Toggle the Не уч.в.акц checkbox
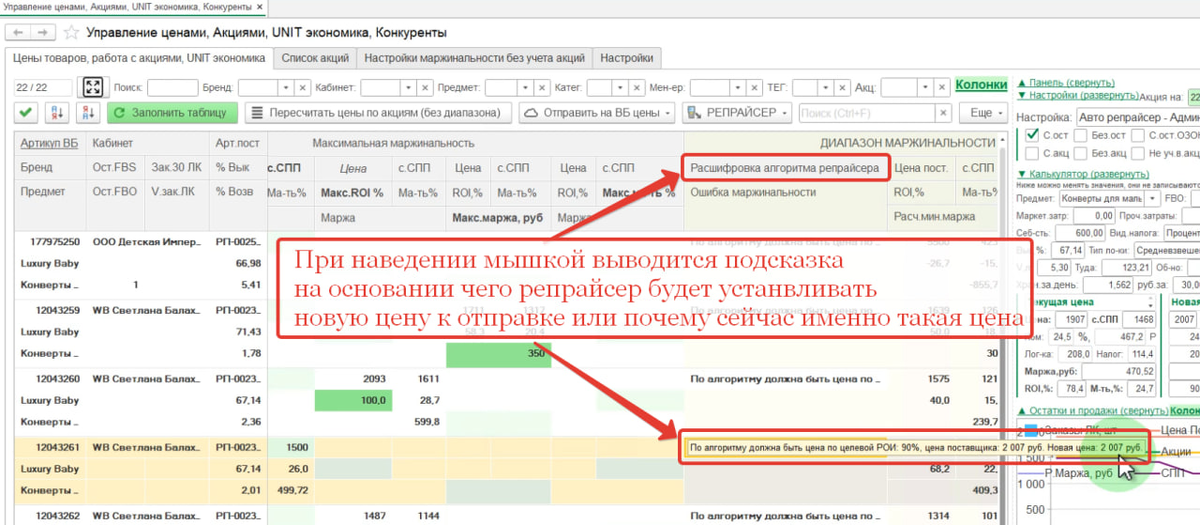Screen dimensions: 1200x525 (x=1138, y=153)
